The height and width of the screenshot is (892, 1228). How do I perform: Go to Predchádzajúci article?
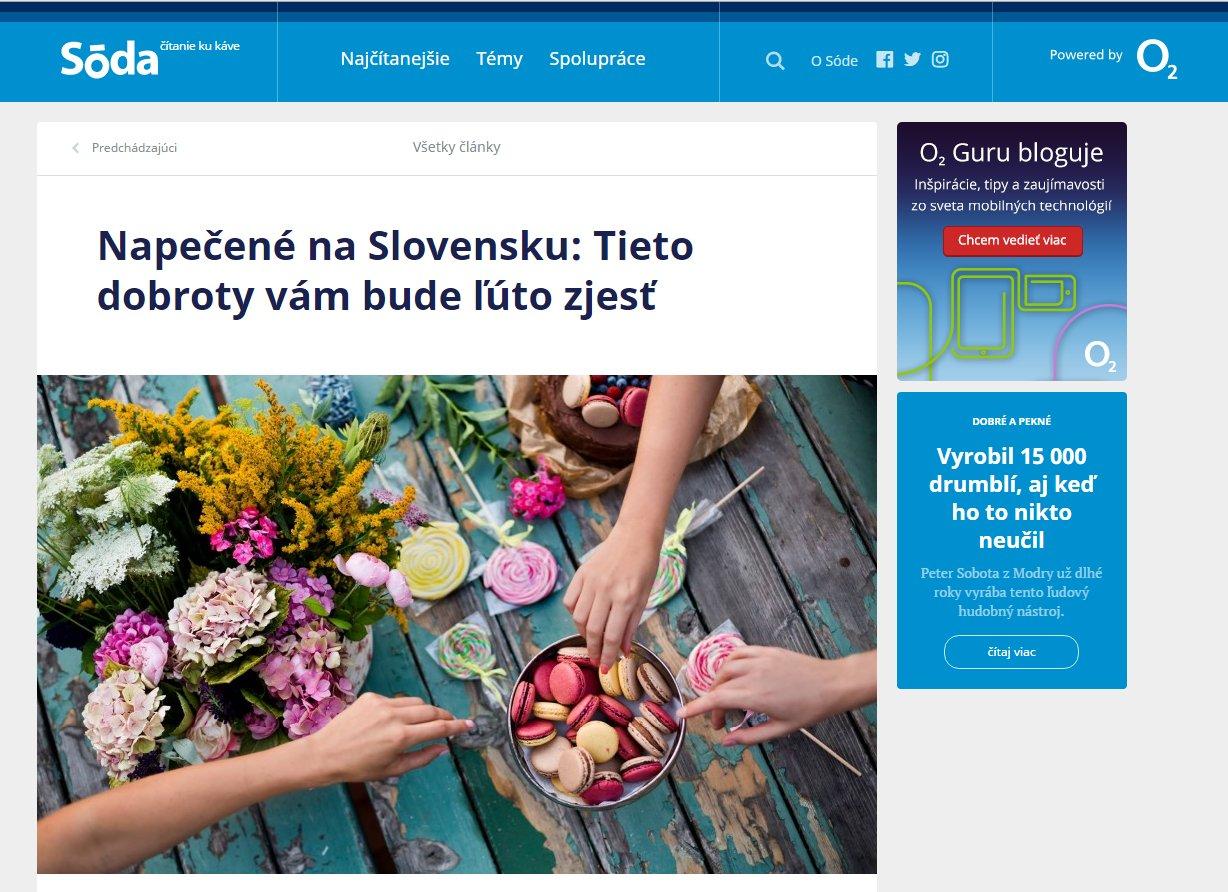click(x=134, y=148)
